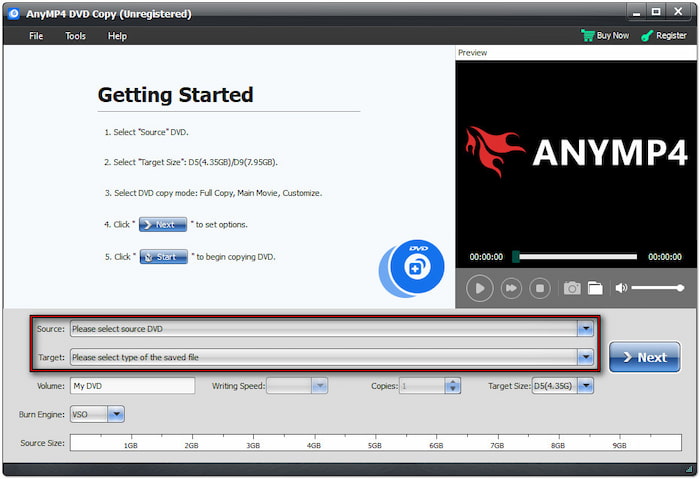
Task: Click the Volume name input field
Action: (x=132, y=386)
